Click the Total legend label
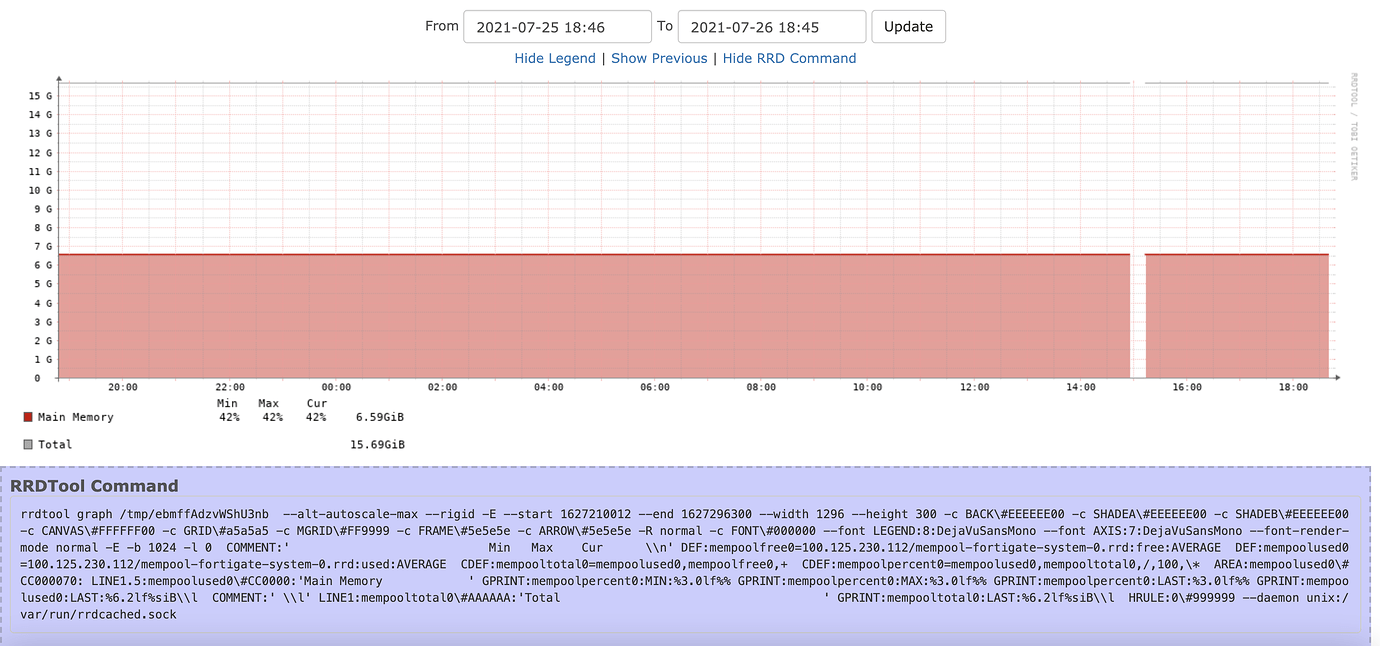Image resolution: width=1380 pixels, height=646 pixels. [x=55, y=444]
